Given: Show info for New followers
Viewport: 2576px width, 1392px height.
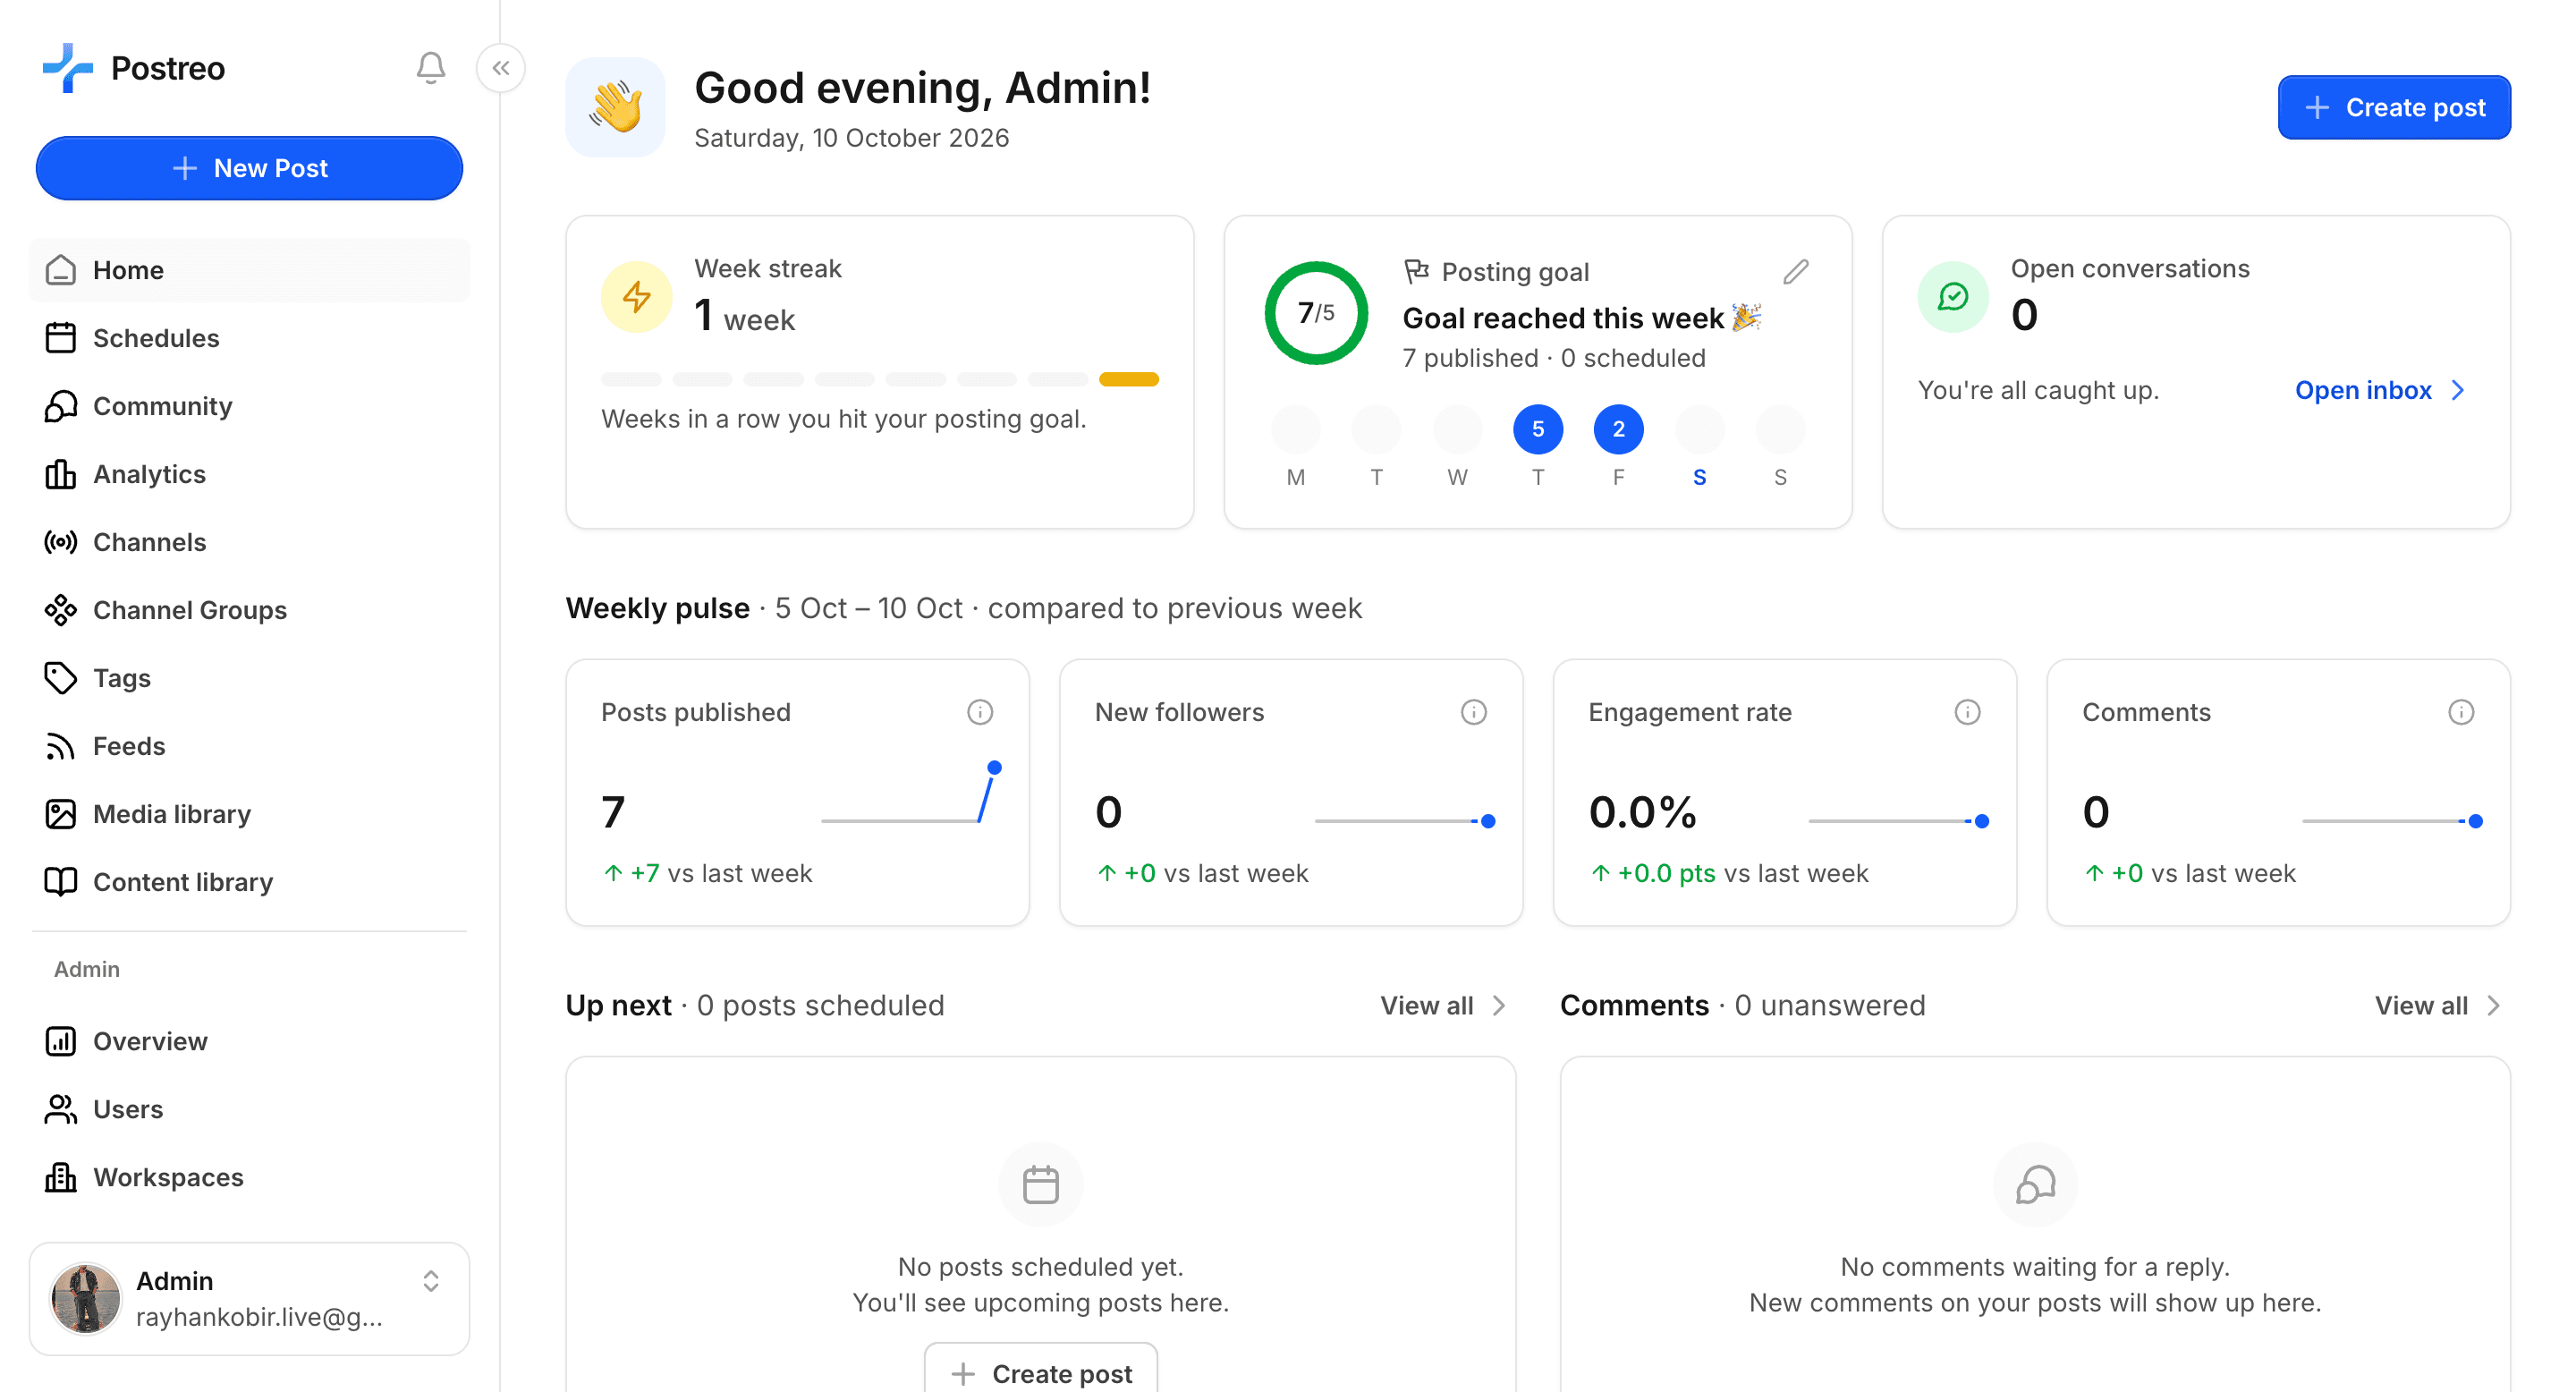Looking at the screenshot, I should pos(1474,712).
